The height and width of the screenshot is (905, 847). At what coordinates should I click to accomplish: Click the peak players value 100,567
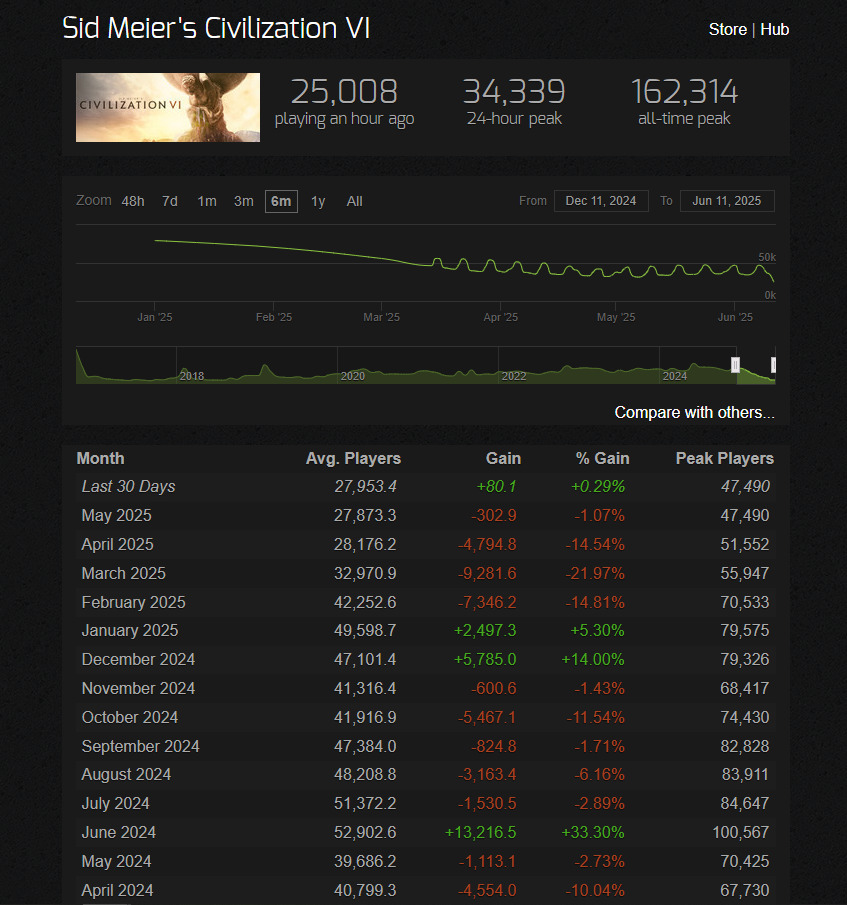point(741,832)
